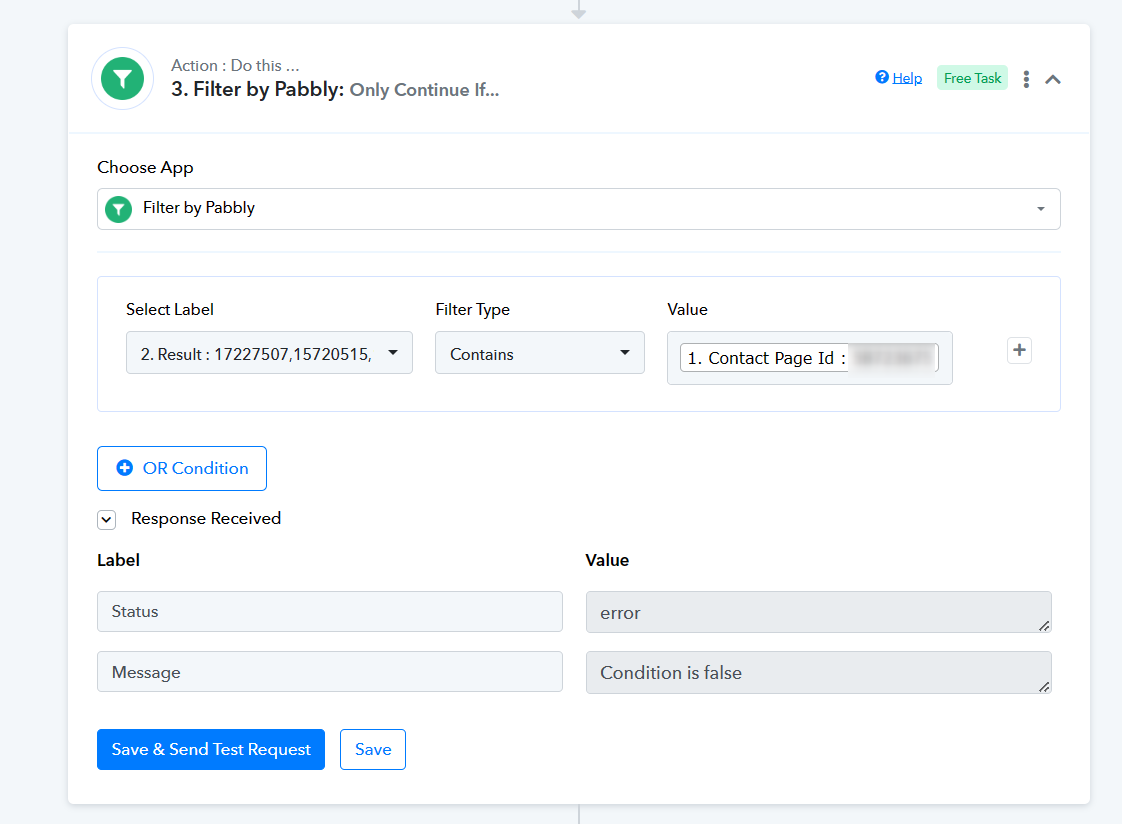Click the Free Task badge
Viewport: 1122px width, 824px height.
click(x=972, y=78)
